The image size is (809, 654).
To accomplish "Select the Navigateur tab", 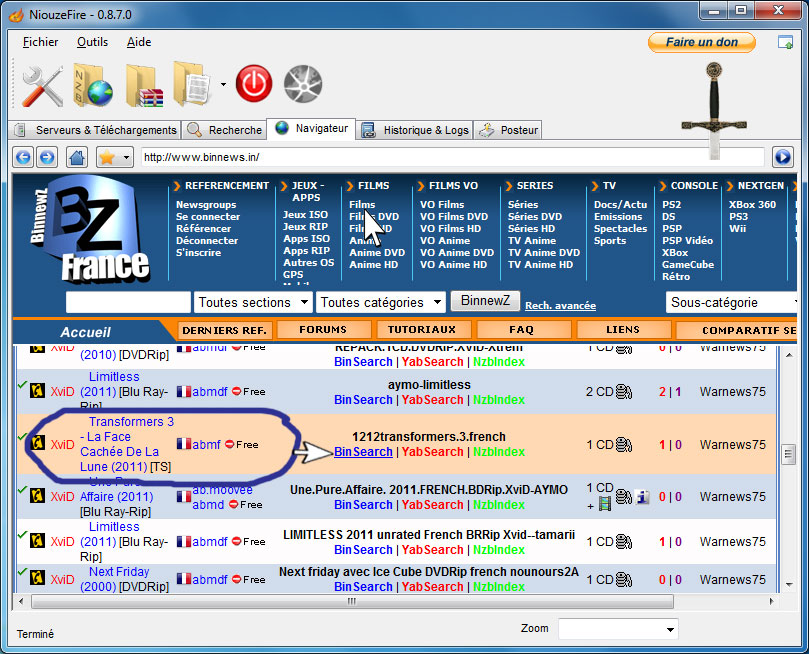I will (x=311, y=128).
